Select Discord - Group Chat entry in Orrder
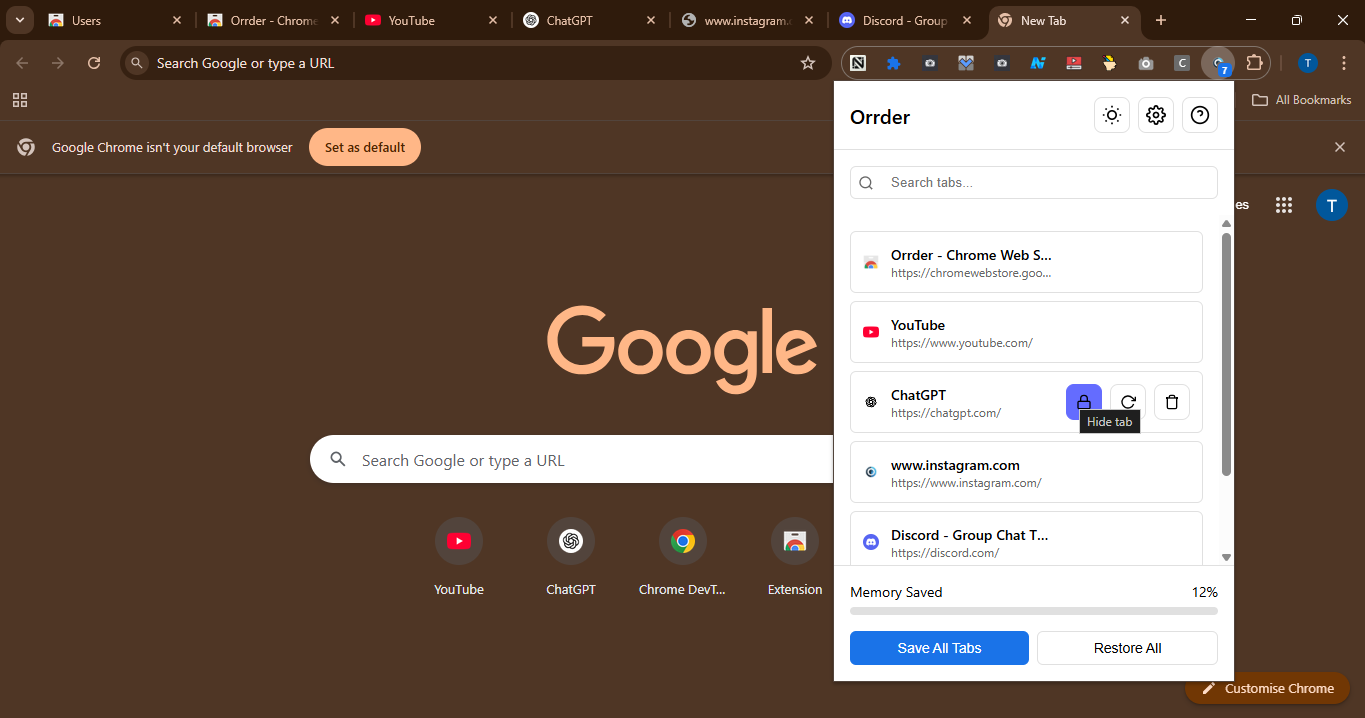 pyautogui.click(x=1026, y=538)
